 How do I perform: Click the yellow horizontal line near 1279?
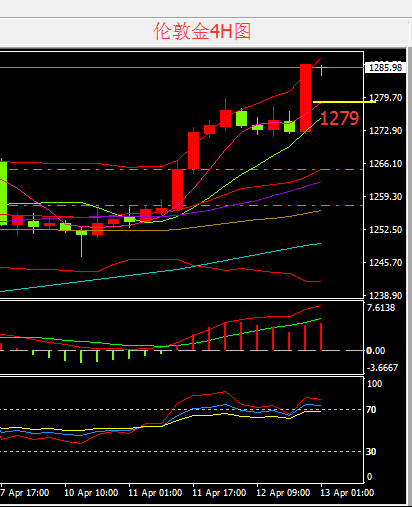[x=344, y=102]
